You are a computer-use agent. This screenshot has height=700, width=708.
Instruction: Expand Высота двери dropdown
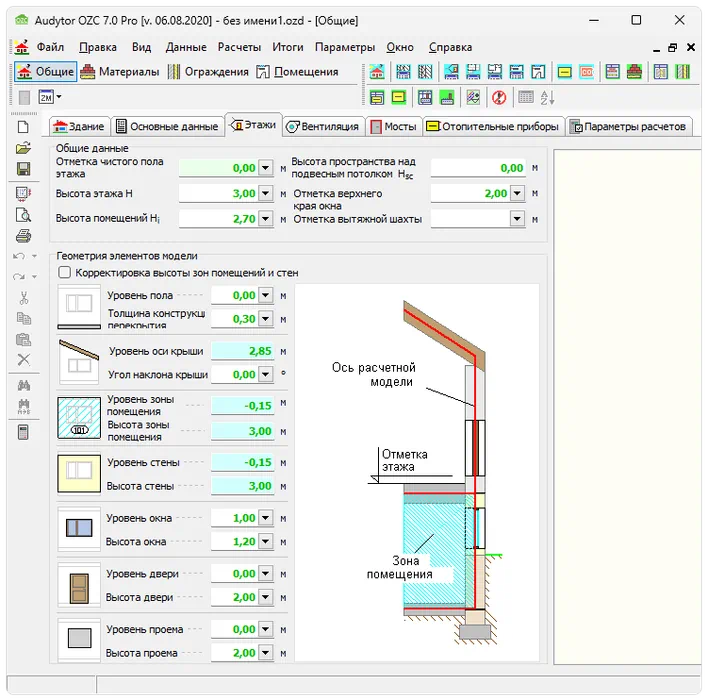tap(266, 597)
